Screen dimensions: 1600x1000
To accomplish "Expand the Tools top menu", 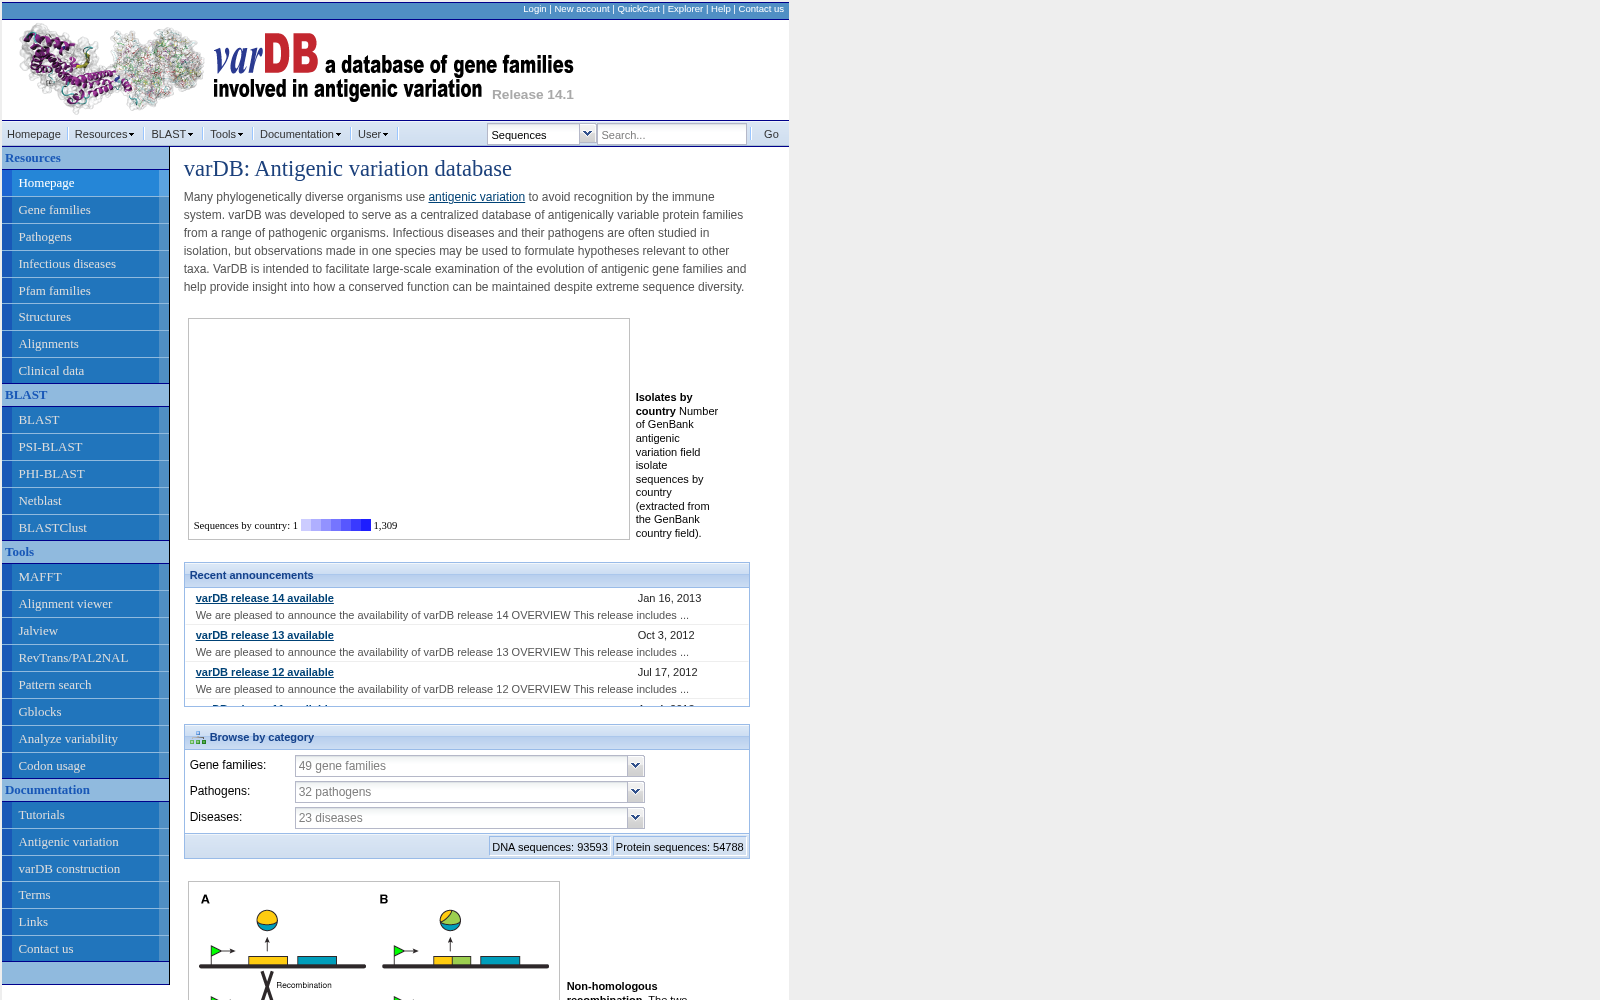I will (x=226, y=134).
